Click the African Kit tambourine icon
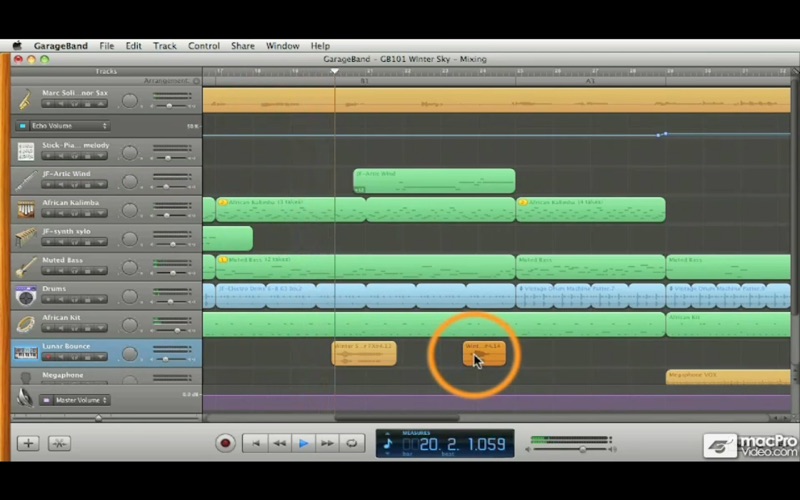 tap(25, 324)
